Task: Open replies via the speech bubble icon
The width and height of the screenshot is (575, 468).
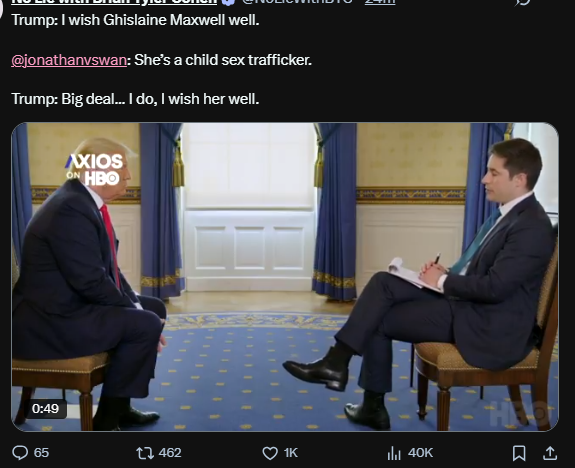Action: tap(20, 453)
